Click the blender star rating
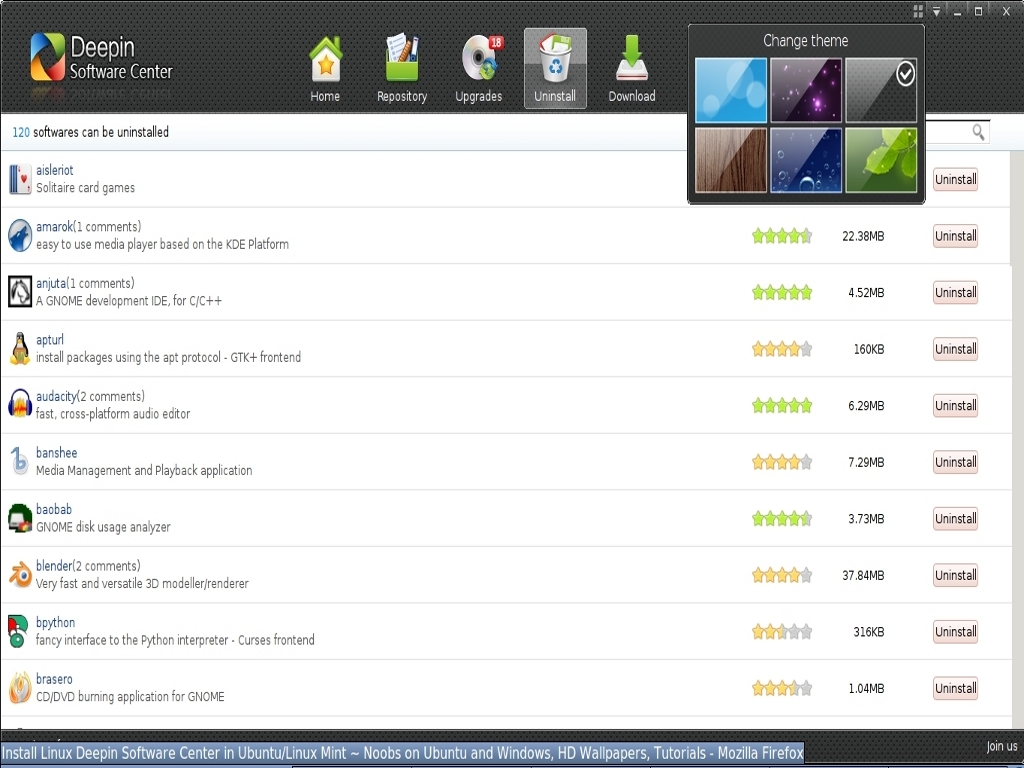Screen dimensions: 1024x768 tap(782, 575)
